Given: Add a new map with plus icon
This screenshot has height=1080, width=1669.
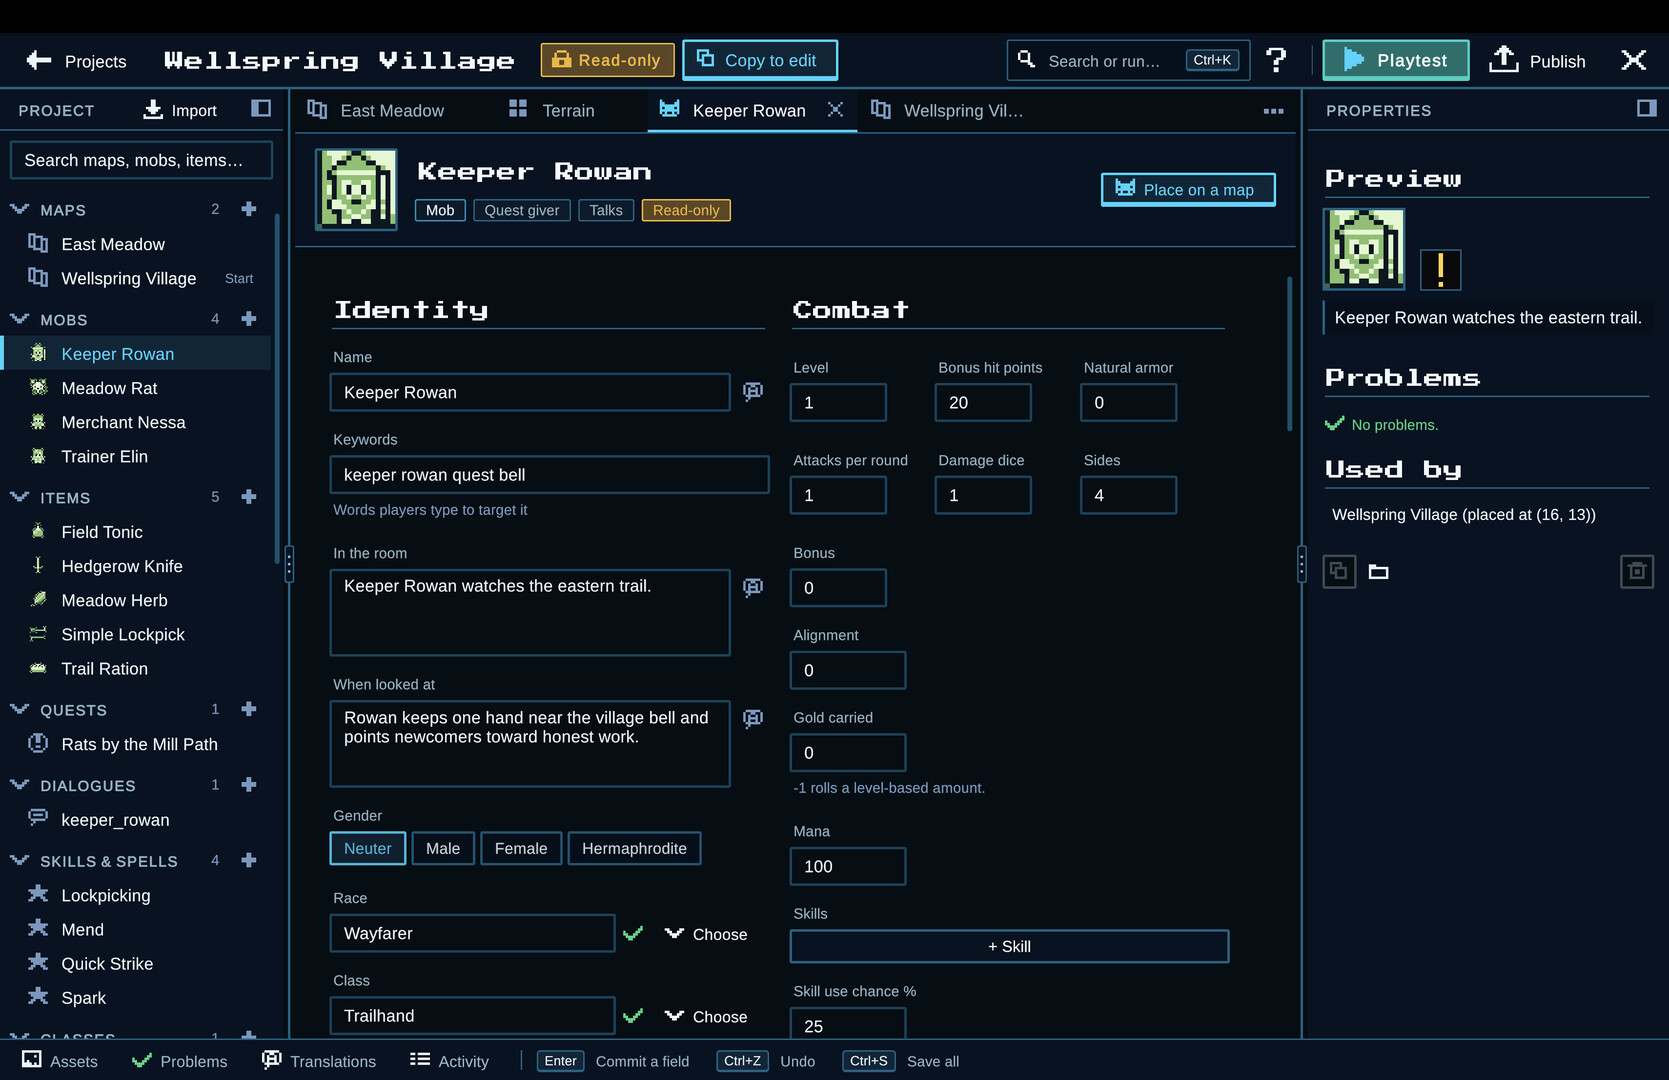Looking at the screenshot, I should (x=249, y=209).
